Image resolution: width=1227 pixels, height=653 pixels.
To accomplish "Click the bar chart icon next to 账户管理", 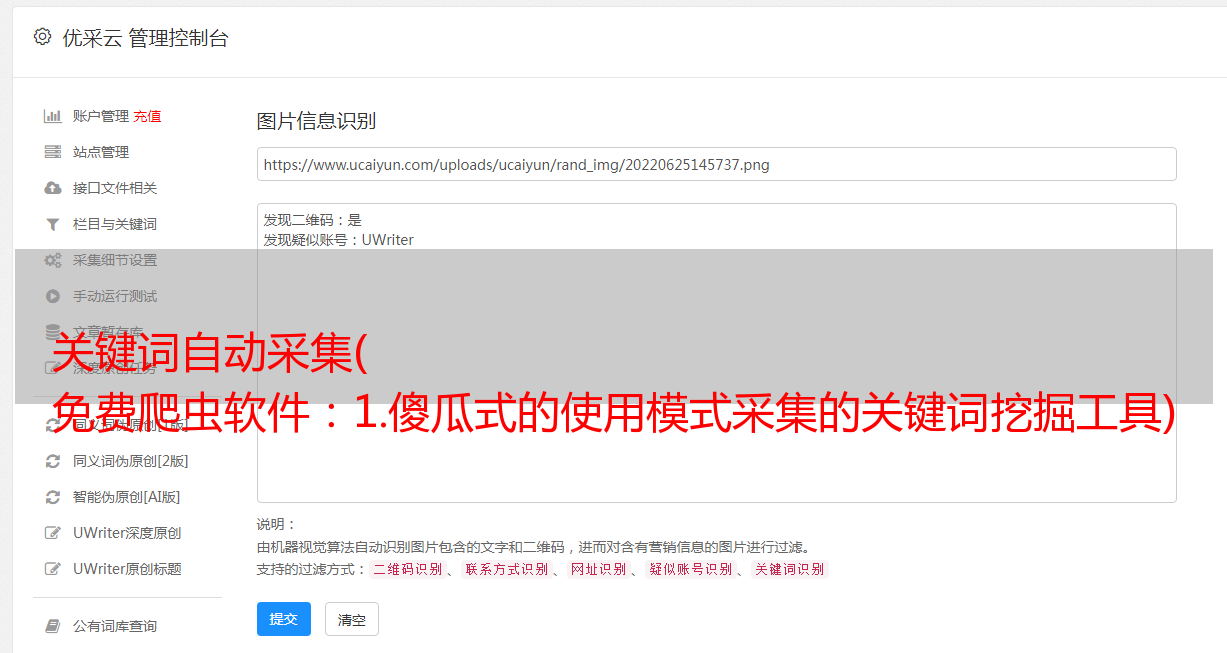I will coord(53,116).
